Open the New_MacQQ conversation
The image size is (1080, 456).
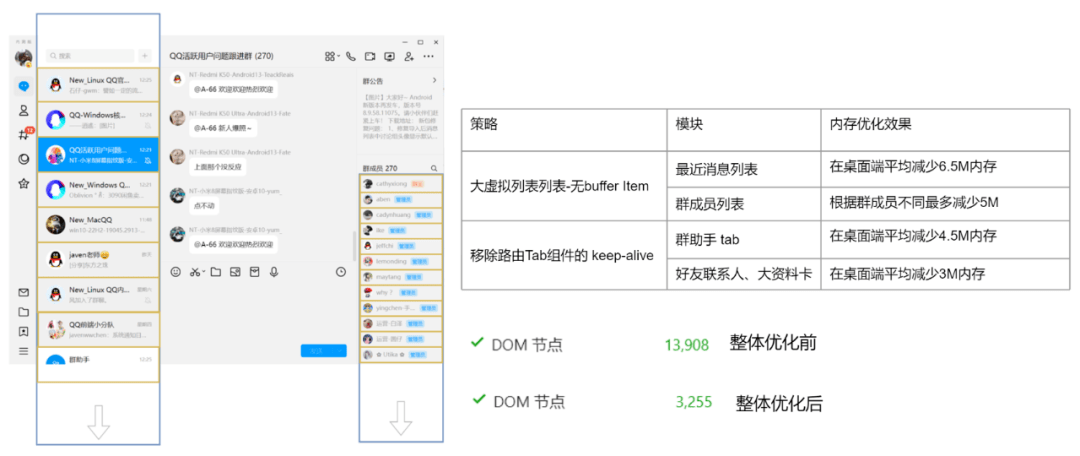coord(98,225)
